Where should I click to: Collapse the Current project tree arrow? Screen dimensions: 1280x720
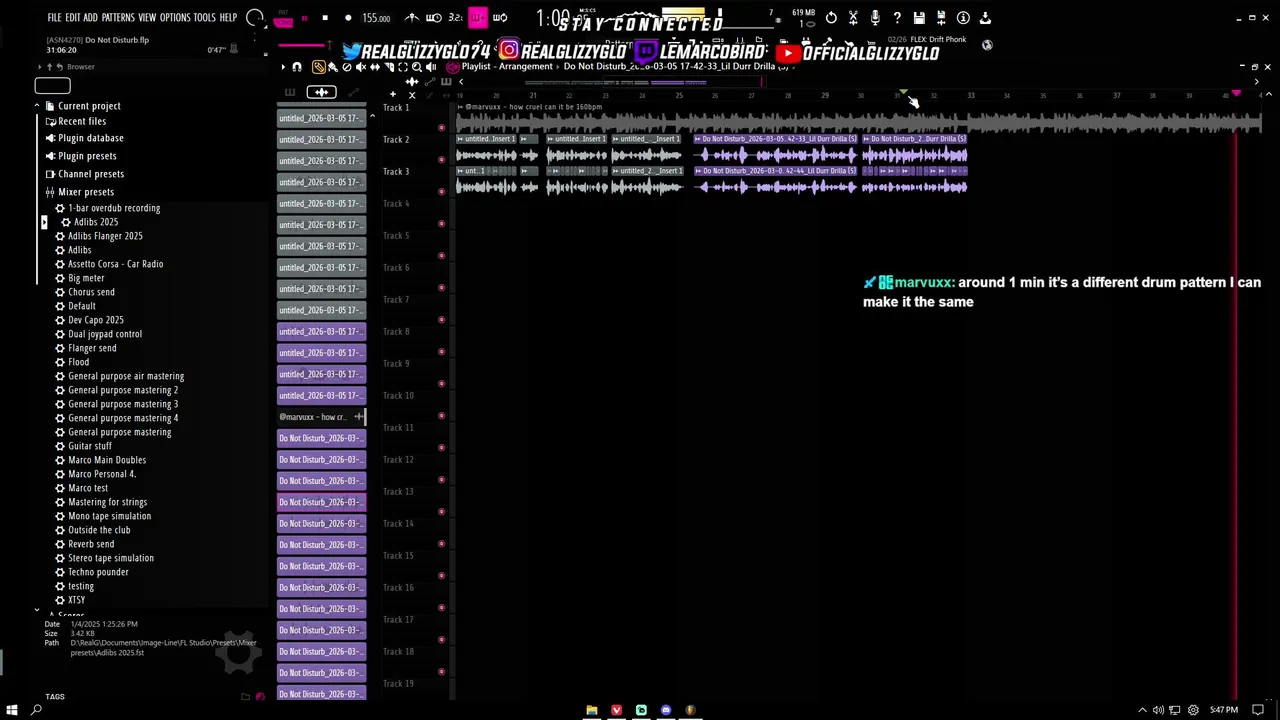(x=37, y=105)
